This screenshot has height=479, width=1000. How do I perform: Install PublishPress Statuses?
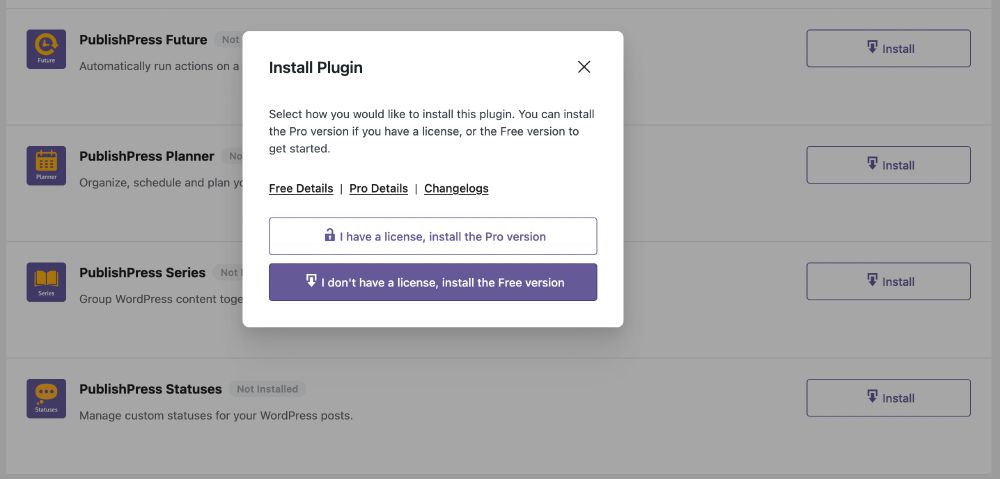[888, 398]
